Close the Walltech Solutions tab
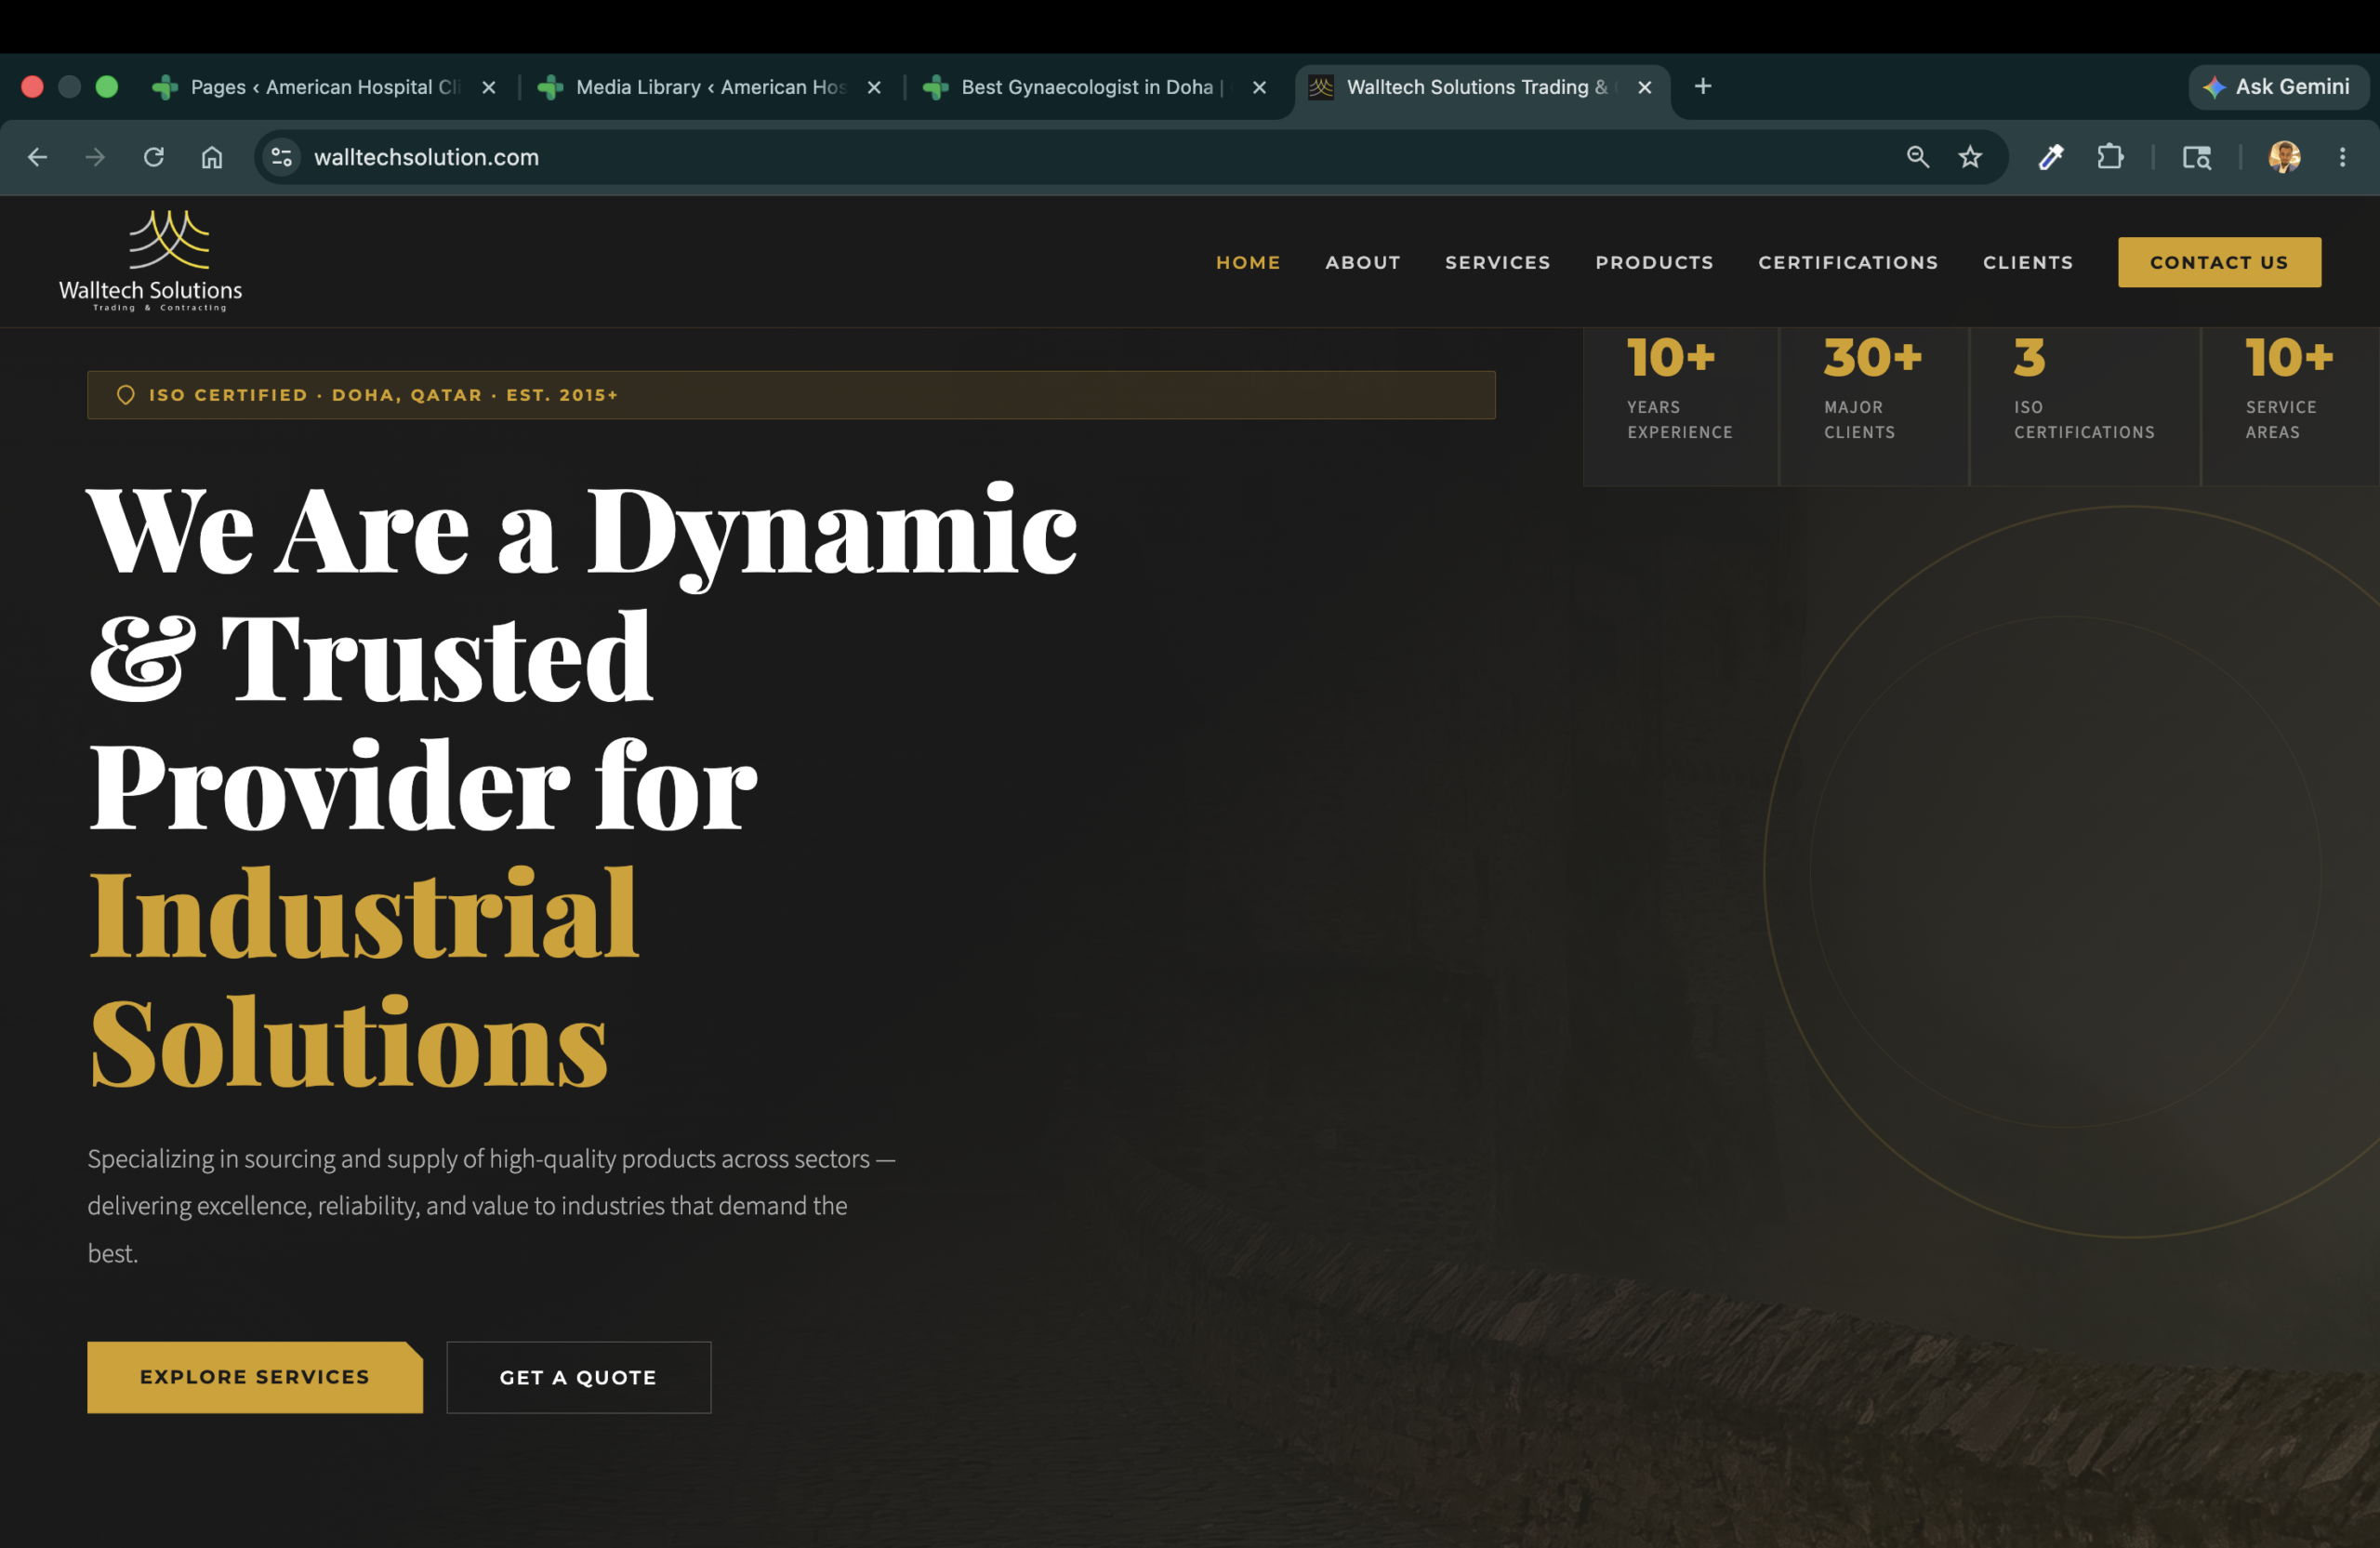The width and height of the screenshot is (2380, 1548). point(1644,87)
